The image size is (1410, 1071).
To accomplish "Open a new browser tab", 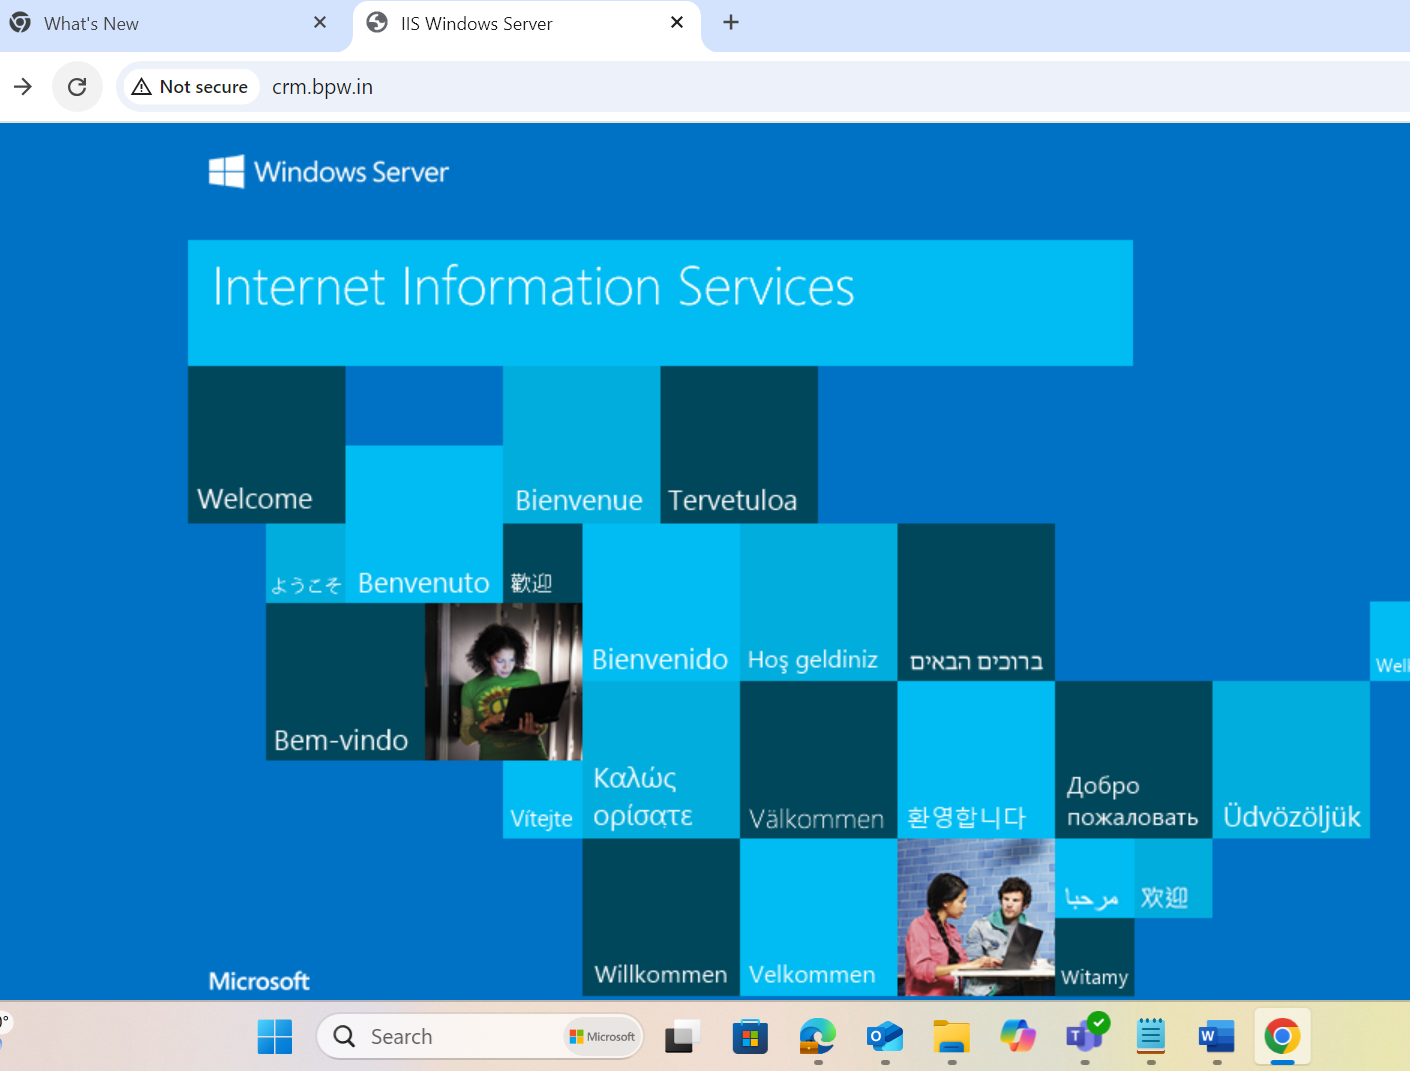I will 731,22.
